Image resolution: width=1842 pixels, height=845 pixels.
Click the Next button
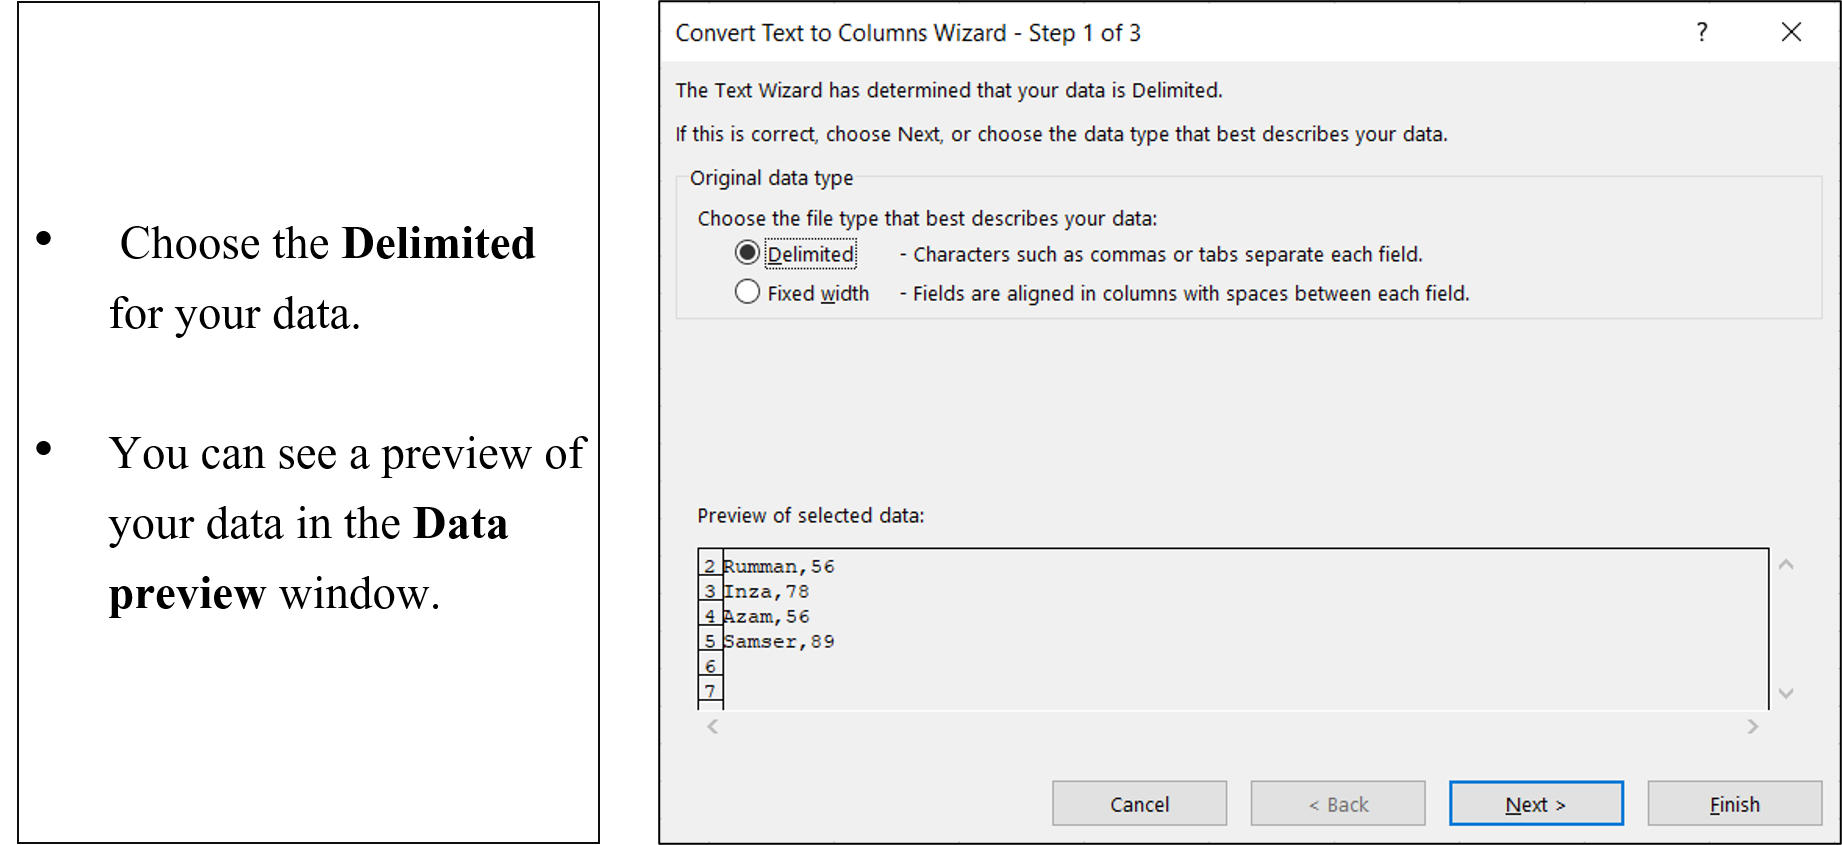[1536, 803]
